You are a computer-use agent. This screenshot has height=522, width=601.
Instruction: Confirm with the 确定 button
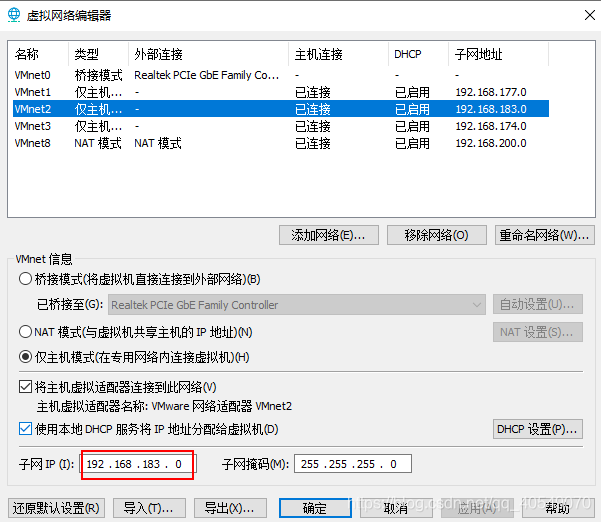tap(315, 508)
